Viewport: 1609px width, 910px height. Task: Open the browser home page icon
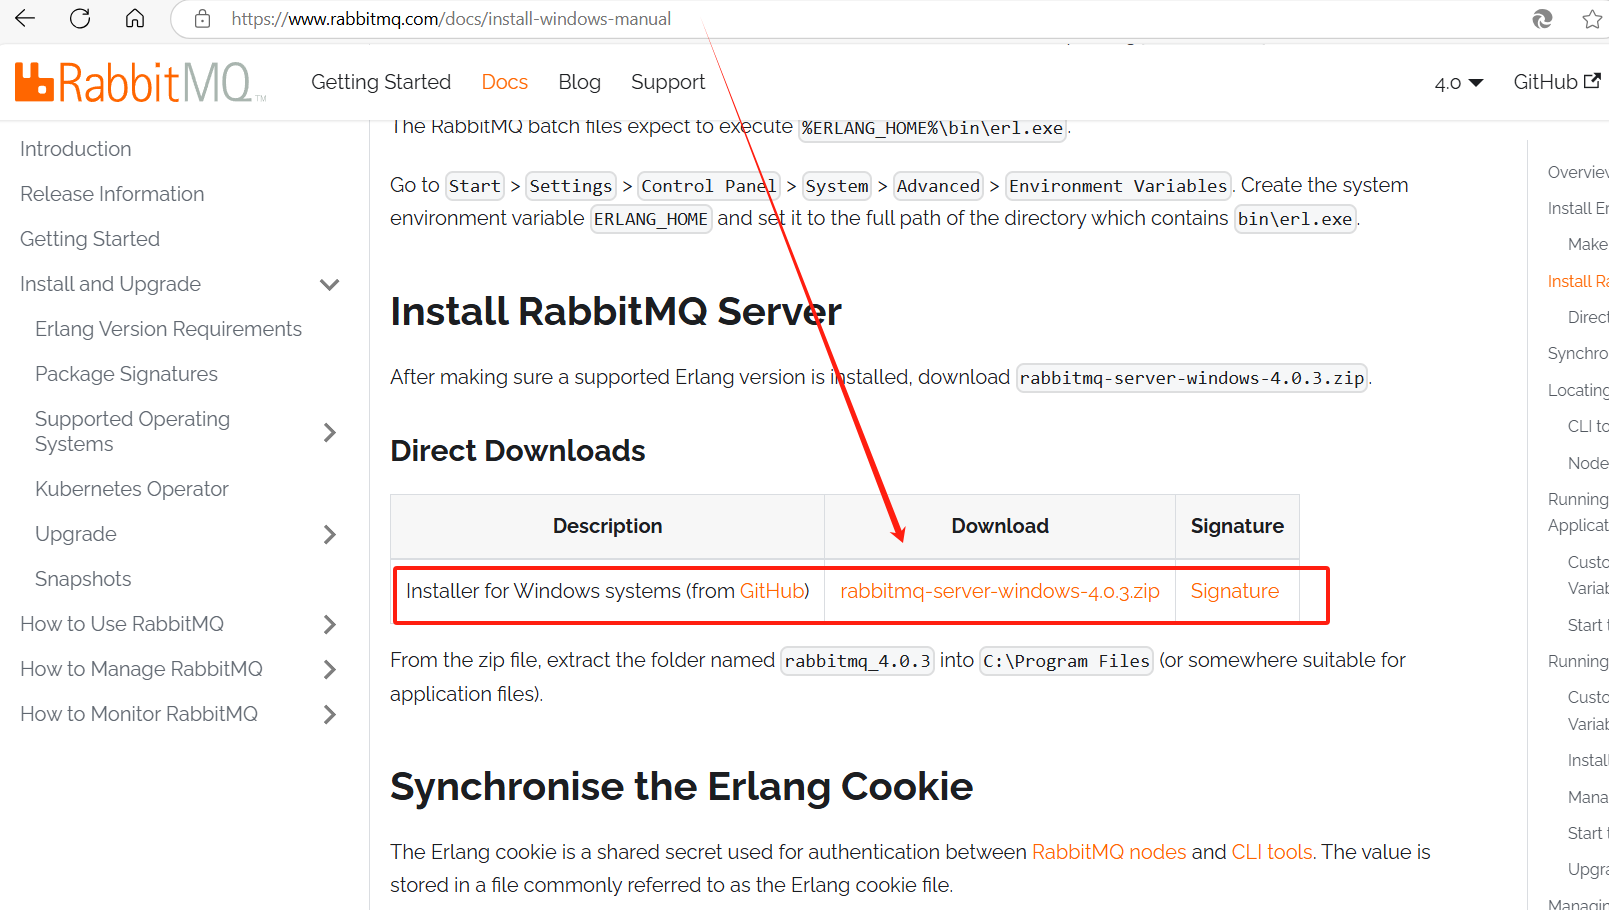coord(135,18)
